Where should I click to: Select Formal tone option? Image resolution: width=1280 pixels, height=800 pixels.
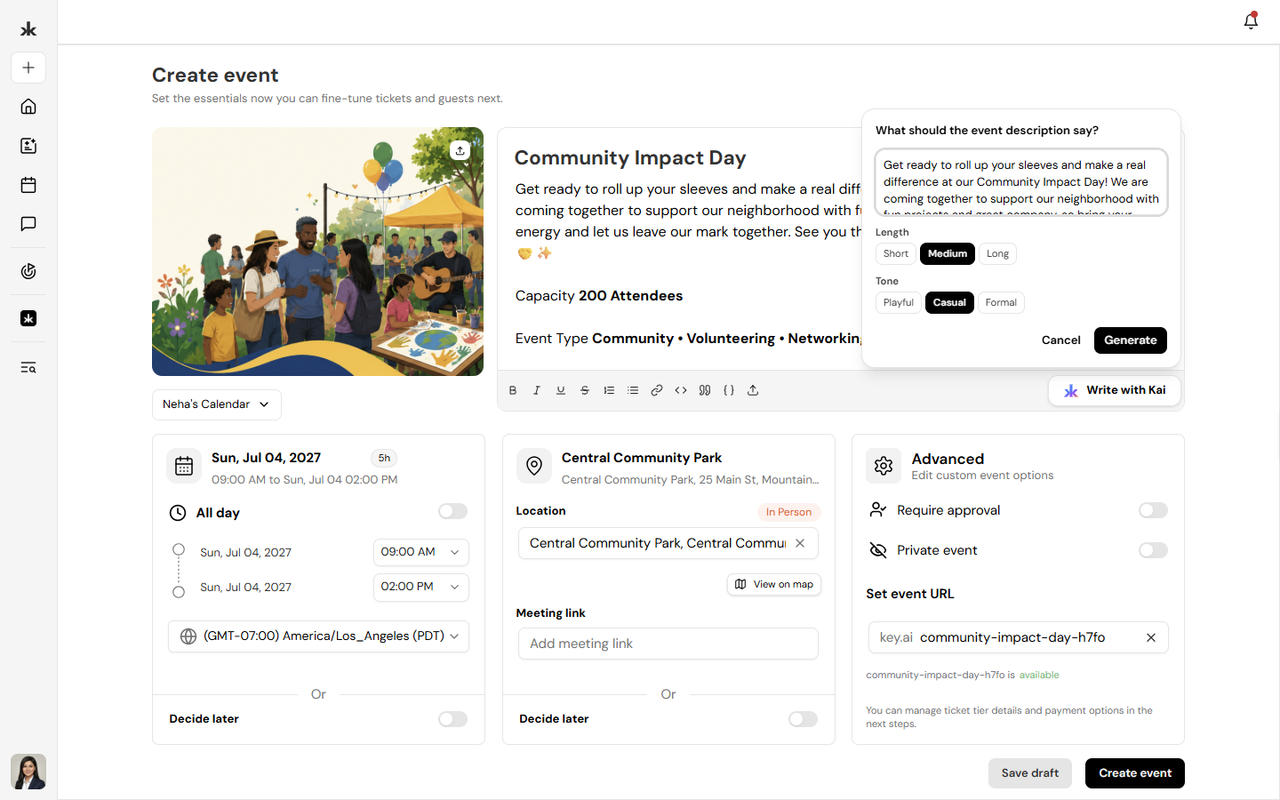point(1001,303)
